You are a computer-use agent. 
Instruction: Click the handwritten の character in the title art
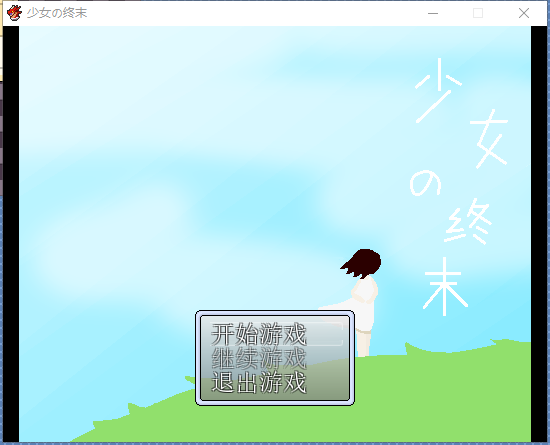[x=425, y=183]
